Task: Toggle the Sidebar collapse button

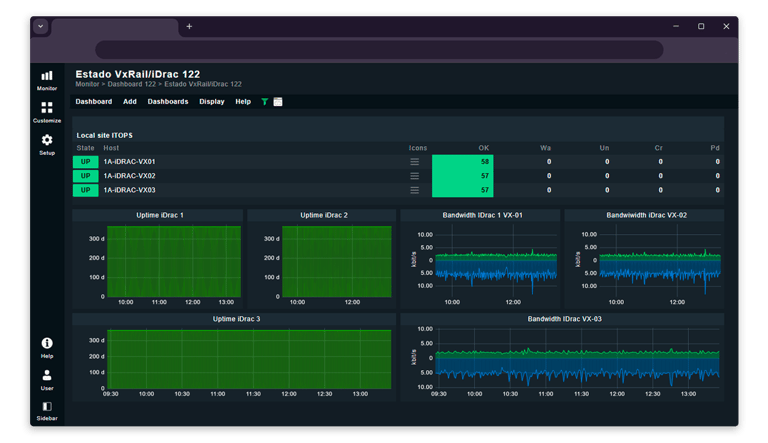Action: coord(47,410)
